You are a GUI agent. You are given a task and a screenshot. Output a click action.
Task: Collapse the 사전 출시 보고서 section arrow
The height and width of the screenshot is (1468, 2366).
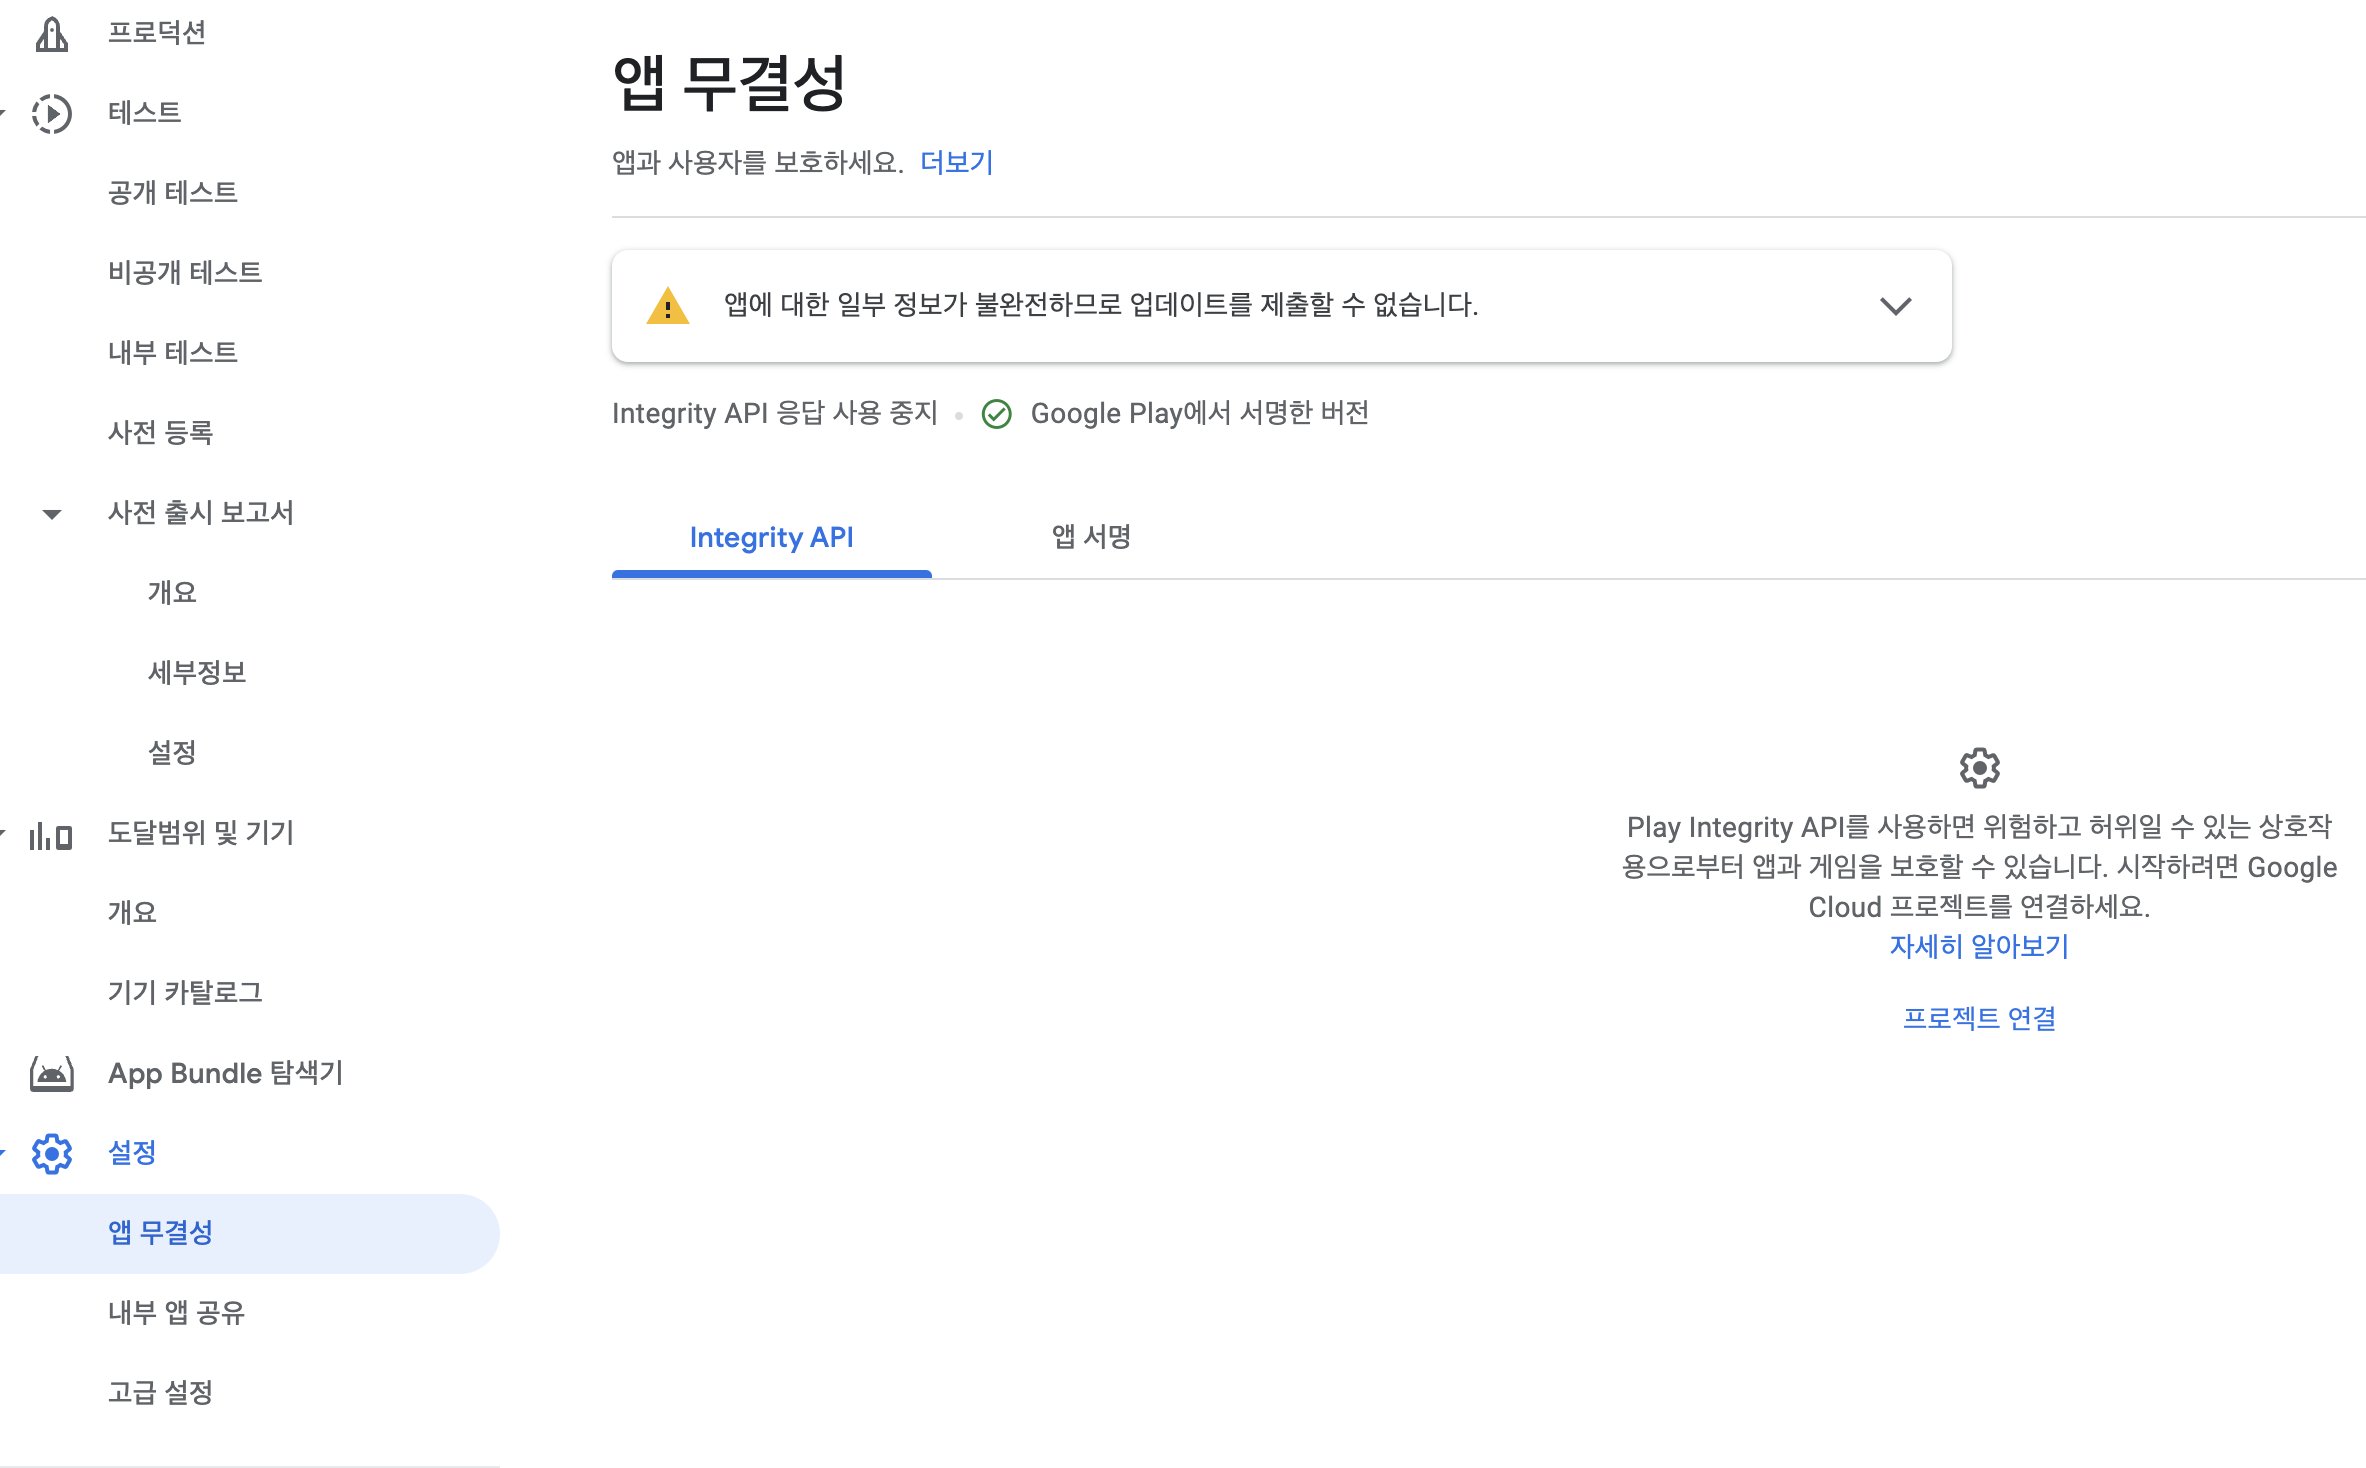(x=52, y=514)
